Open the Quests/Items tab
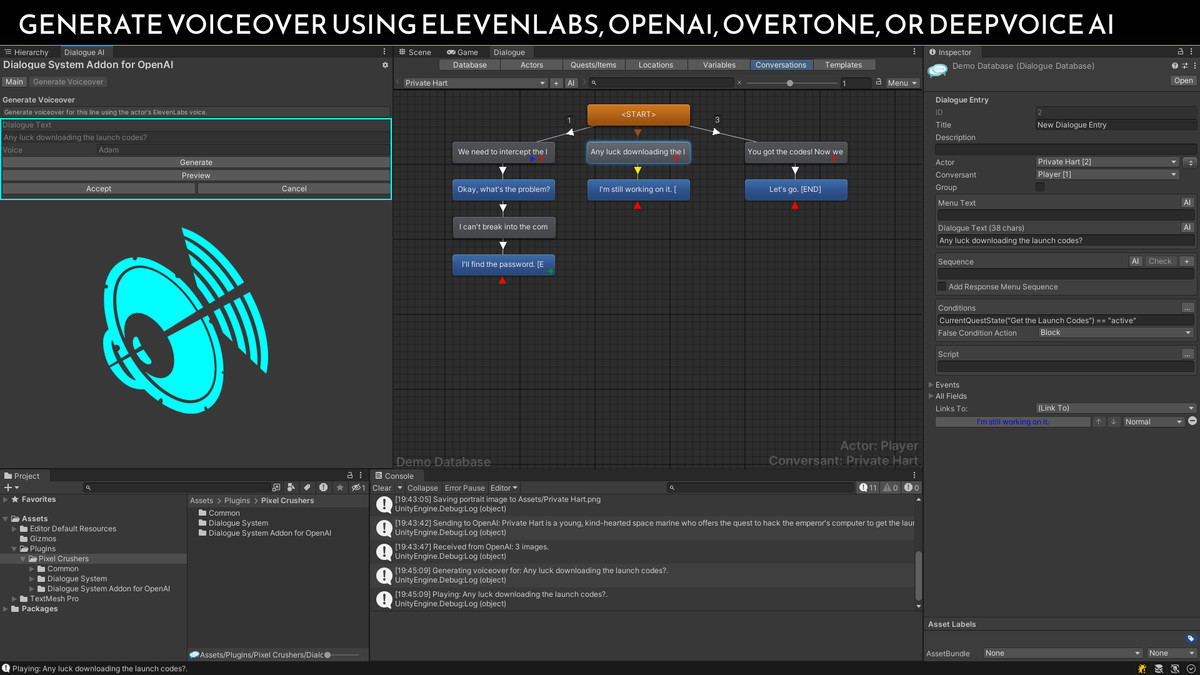 coord(593,65)
